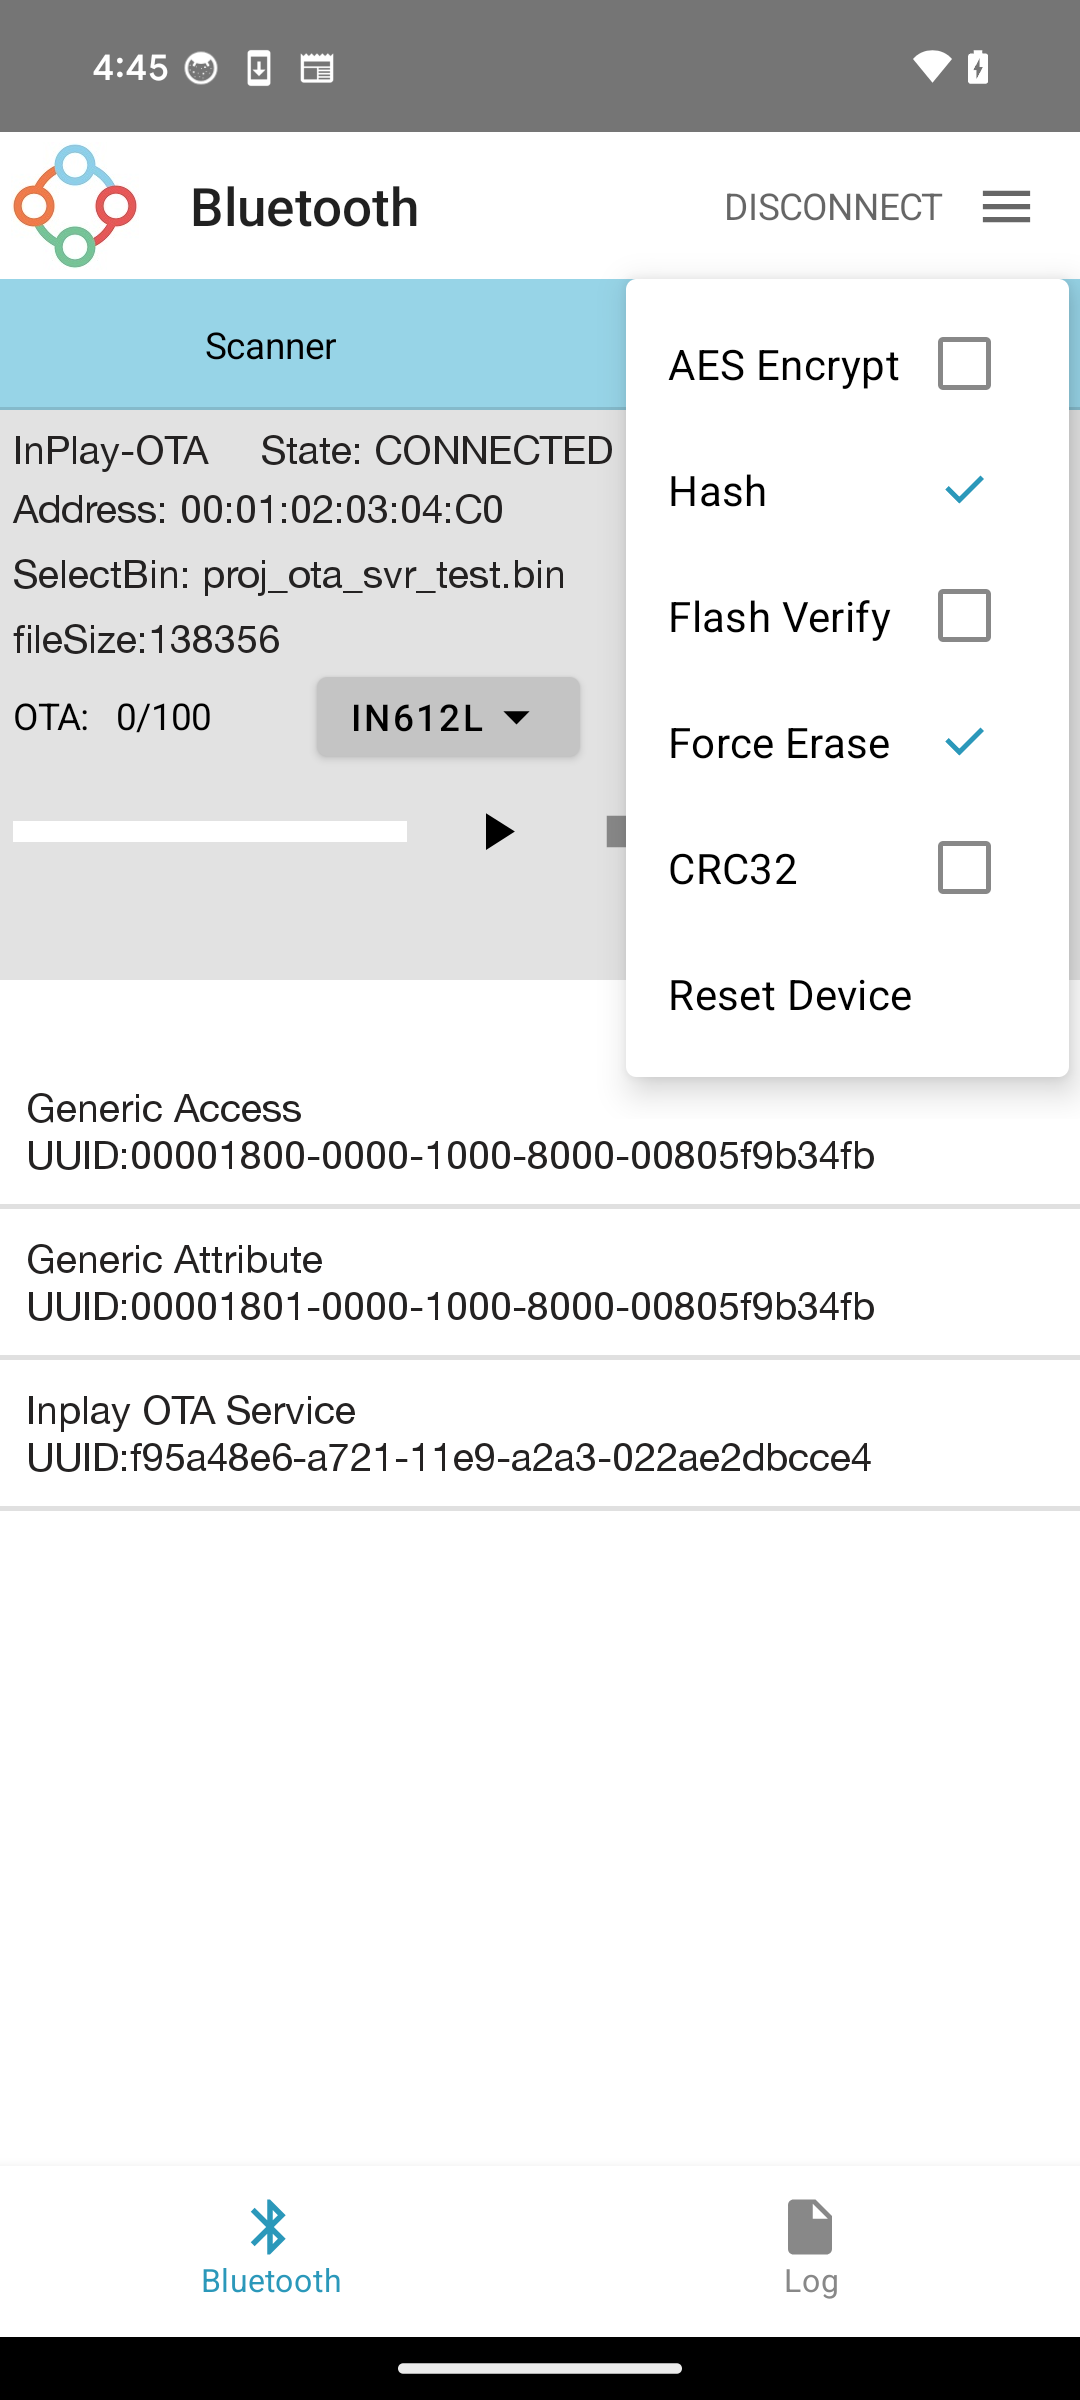This screenshot has height=2400, width=1080.
Task: Open the IN612L chip dropdown
Action: coord(448,717)
